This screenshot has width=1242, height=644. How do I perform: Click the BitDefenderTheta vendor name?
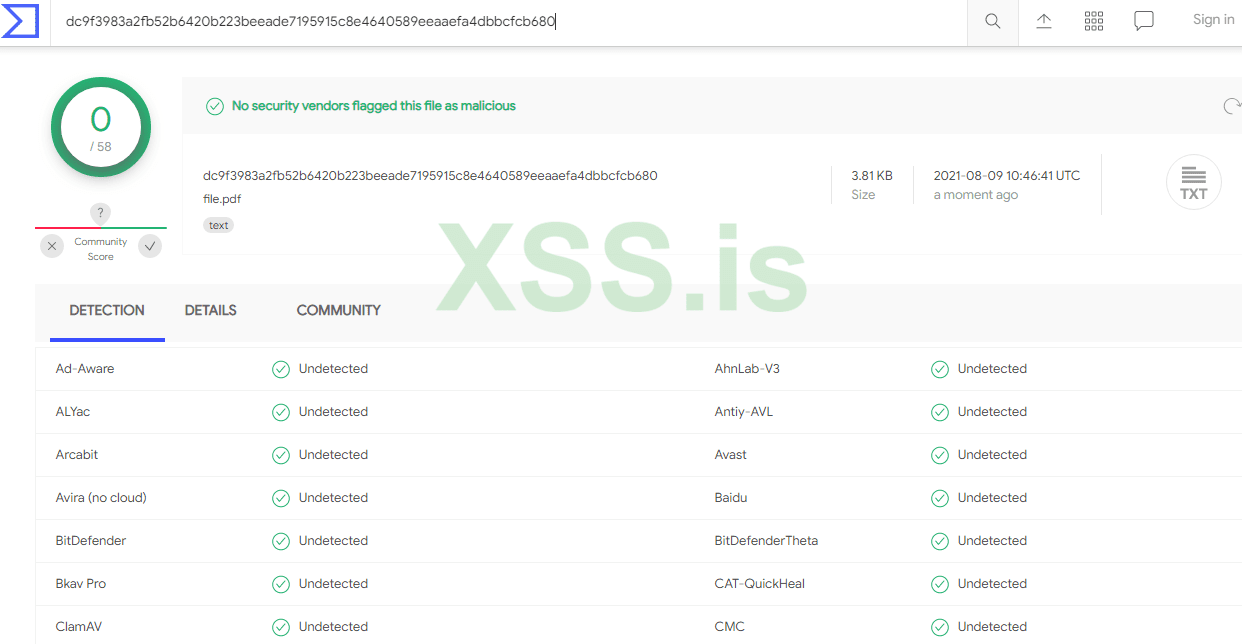766,541
